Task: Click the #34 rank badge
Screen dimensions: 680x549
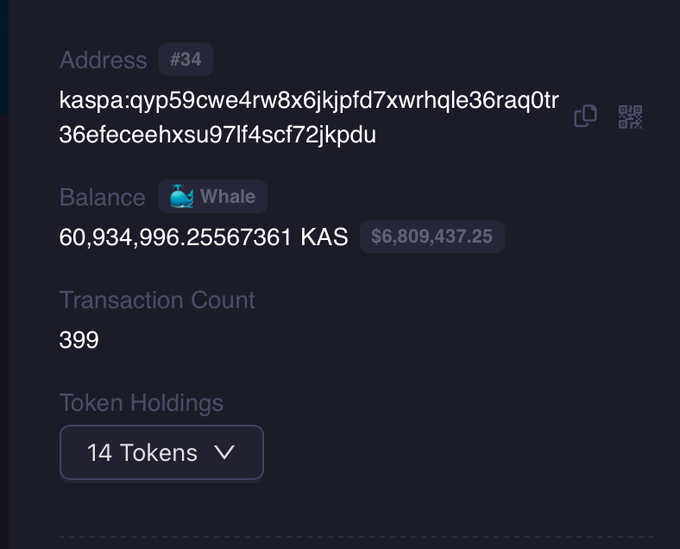Action: pos(185,60)
